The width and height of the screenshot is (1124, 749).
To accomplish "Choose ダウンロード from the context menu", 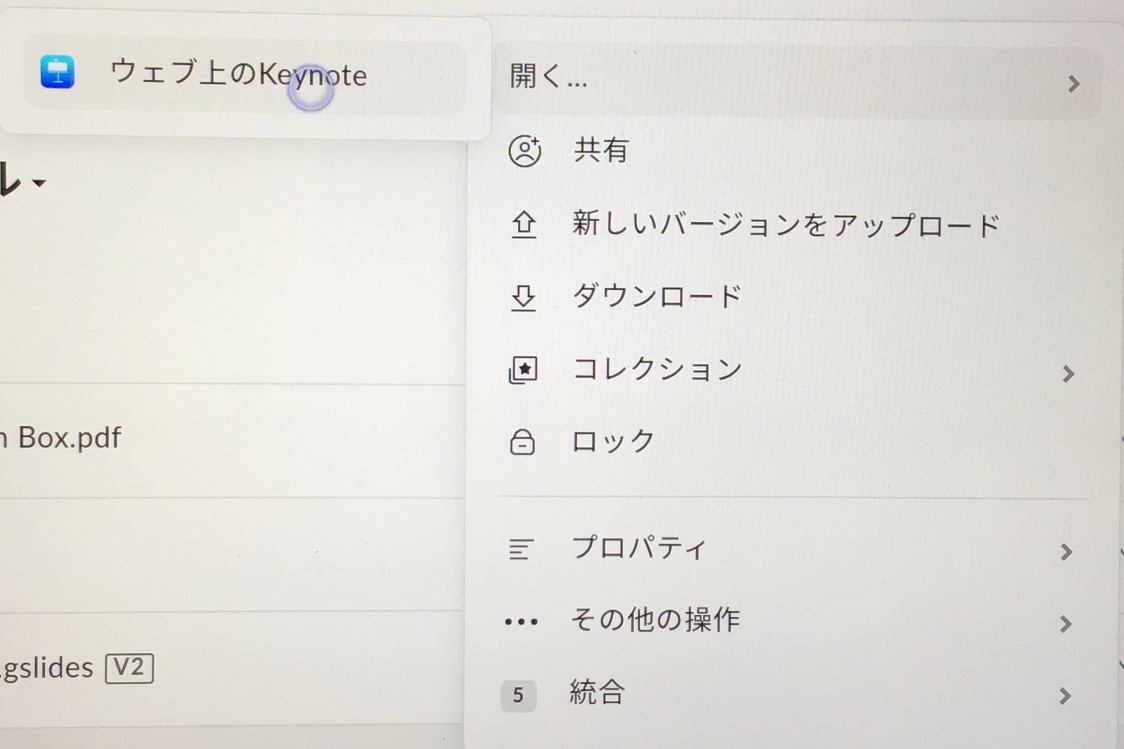I will coord(655,297).
